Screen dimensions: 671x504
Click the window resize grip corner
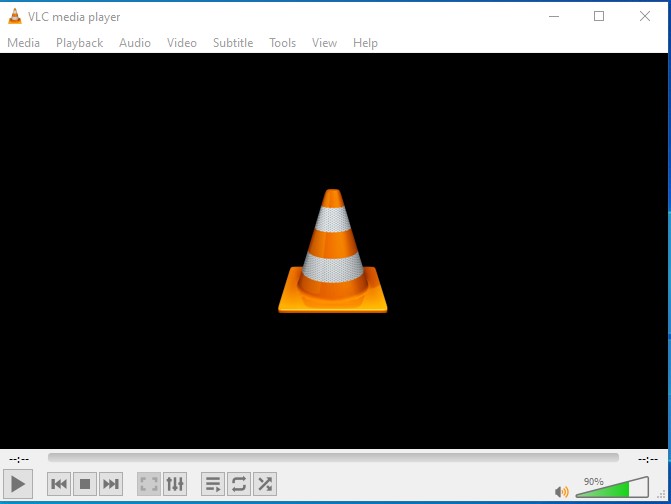tap(661, 495)
